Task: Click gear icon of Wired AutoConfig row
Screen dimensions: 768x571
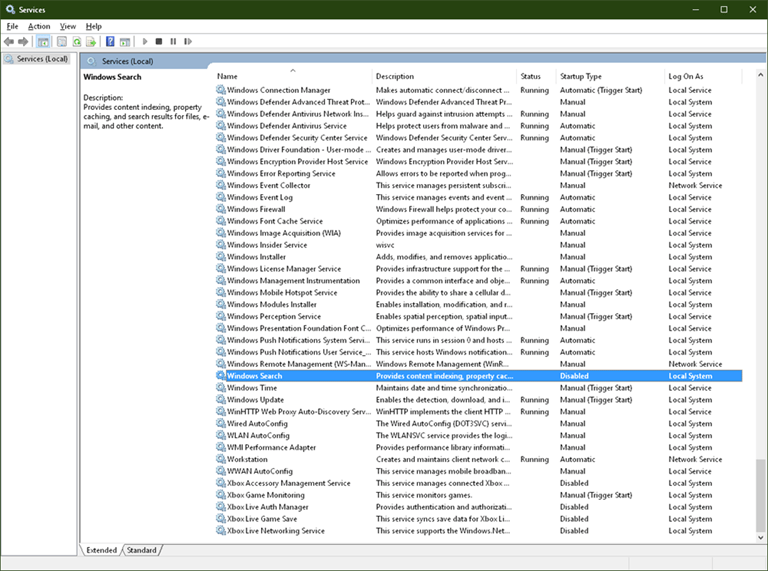Action: pos(221,423)
